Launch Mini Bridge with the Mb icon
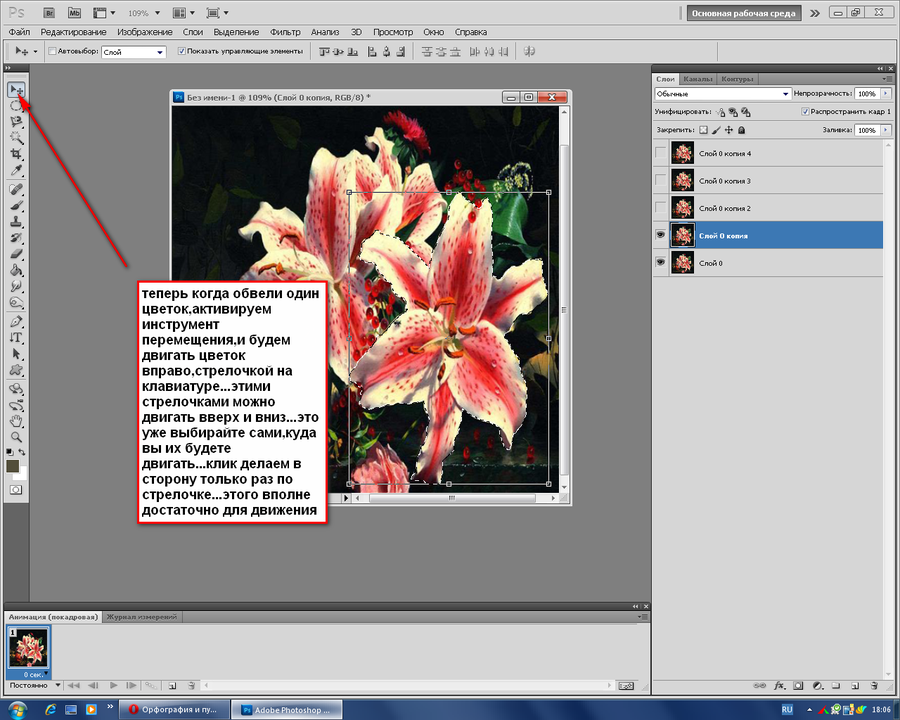This screenshot has height=720, width=900. click(74, 13)
